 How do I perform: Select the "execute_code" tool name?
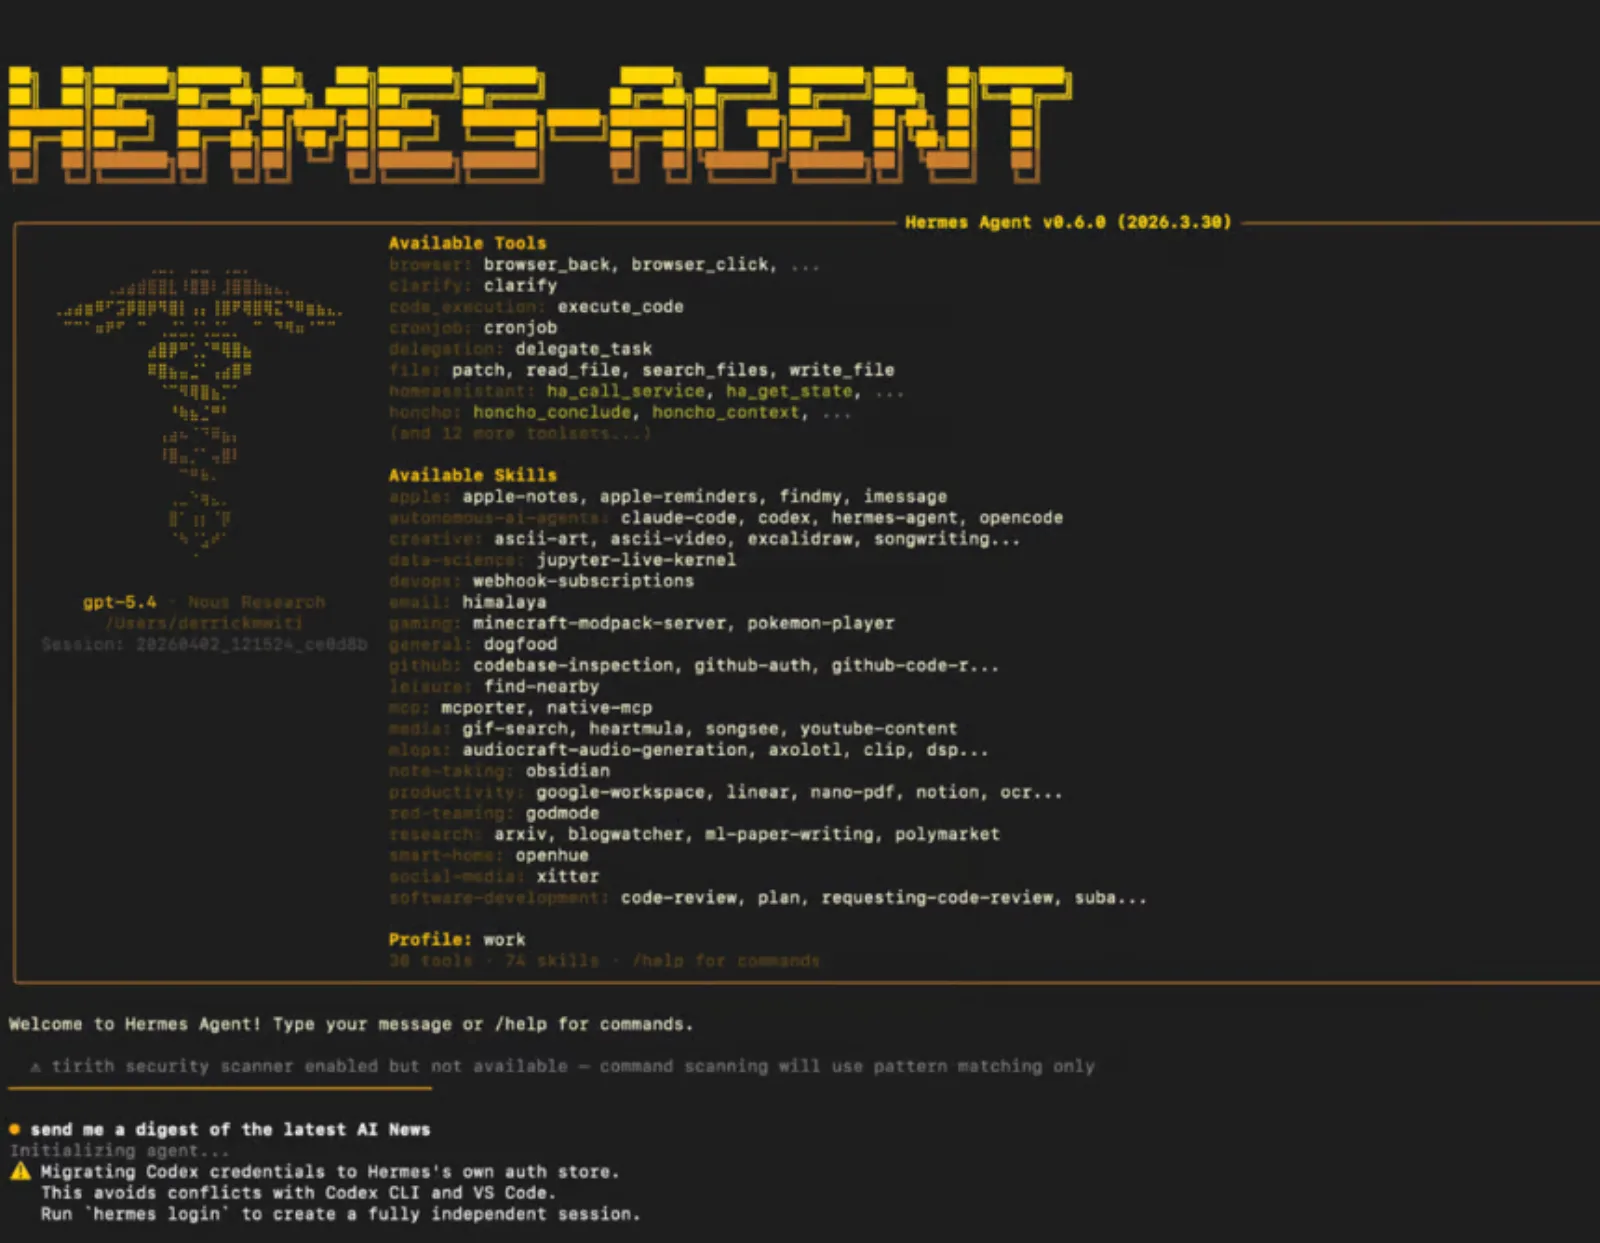(x=620, y=306)
